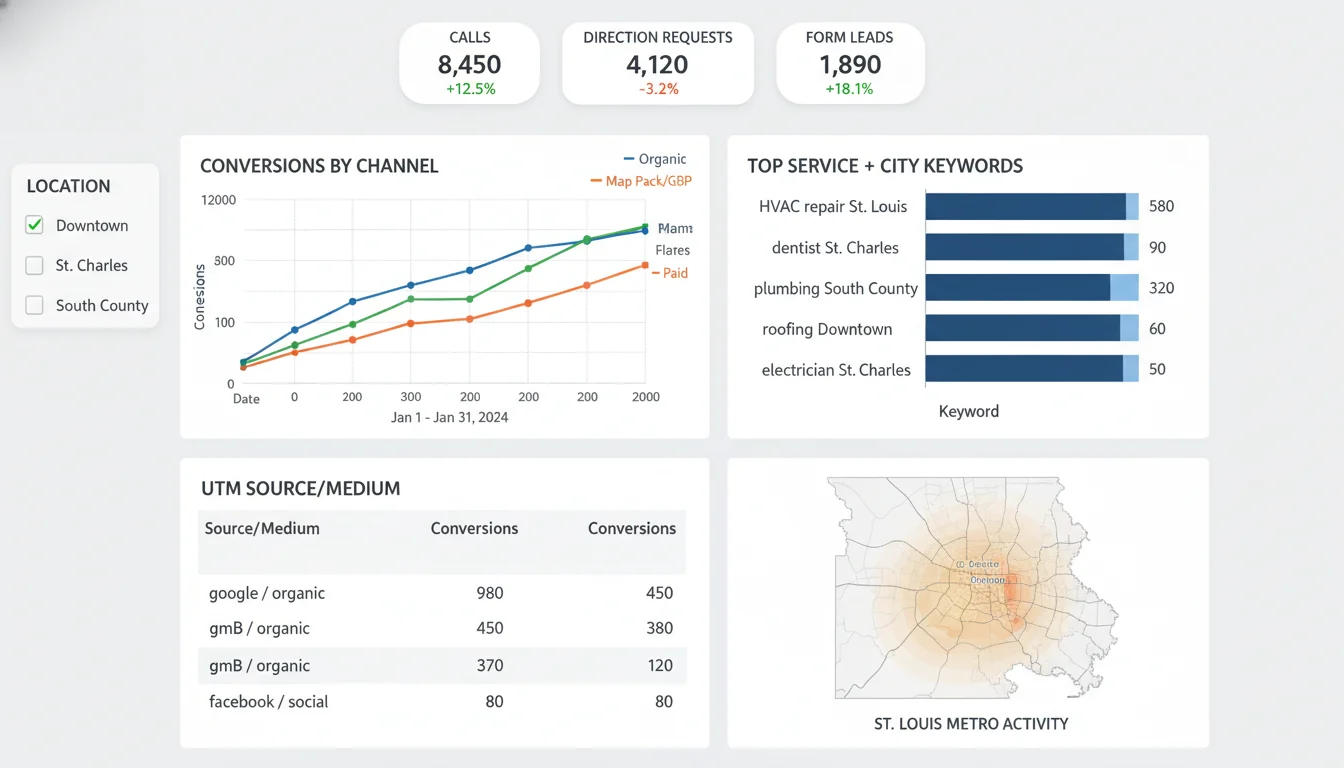Click the Paid line label
The image size is (1344, 768).
670,273
